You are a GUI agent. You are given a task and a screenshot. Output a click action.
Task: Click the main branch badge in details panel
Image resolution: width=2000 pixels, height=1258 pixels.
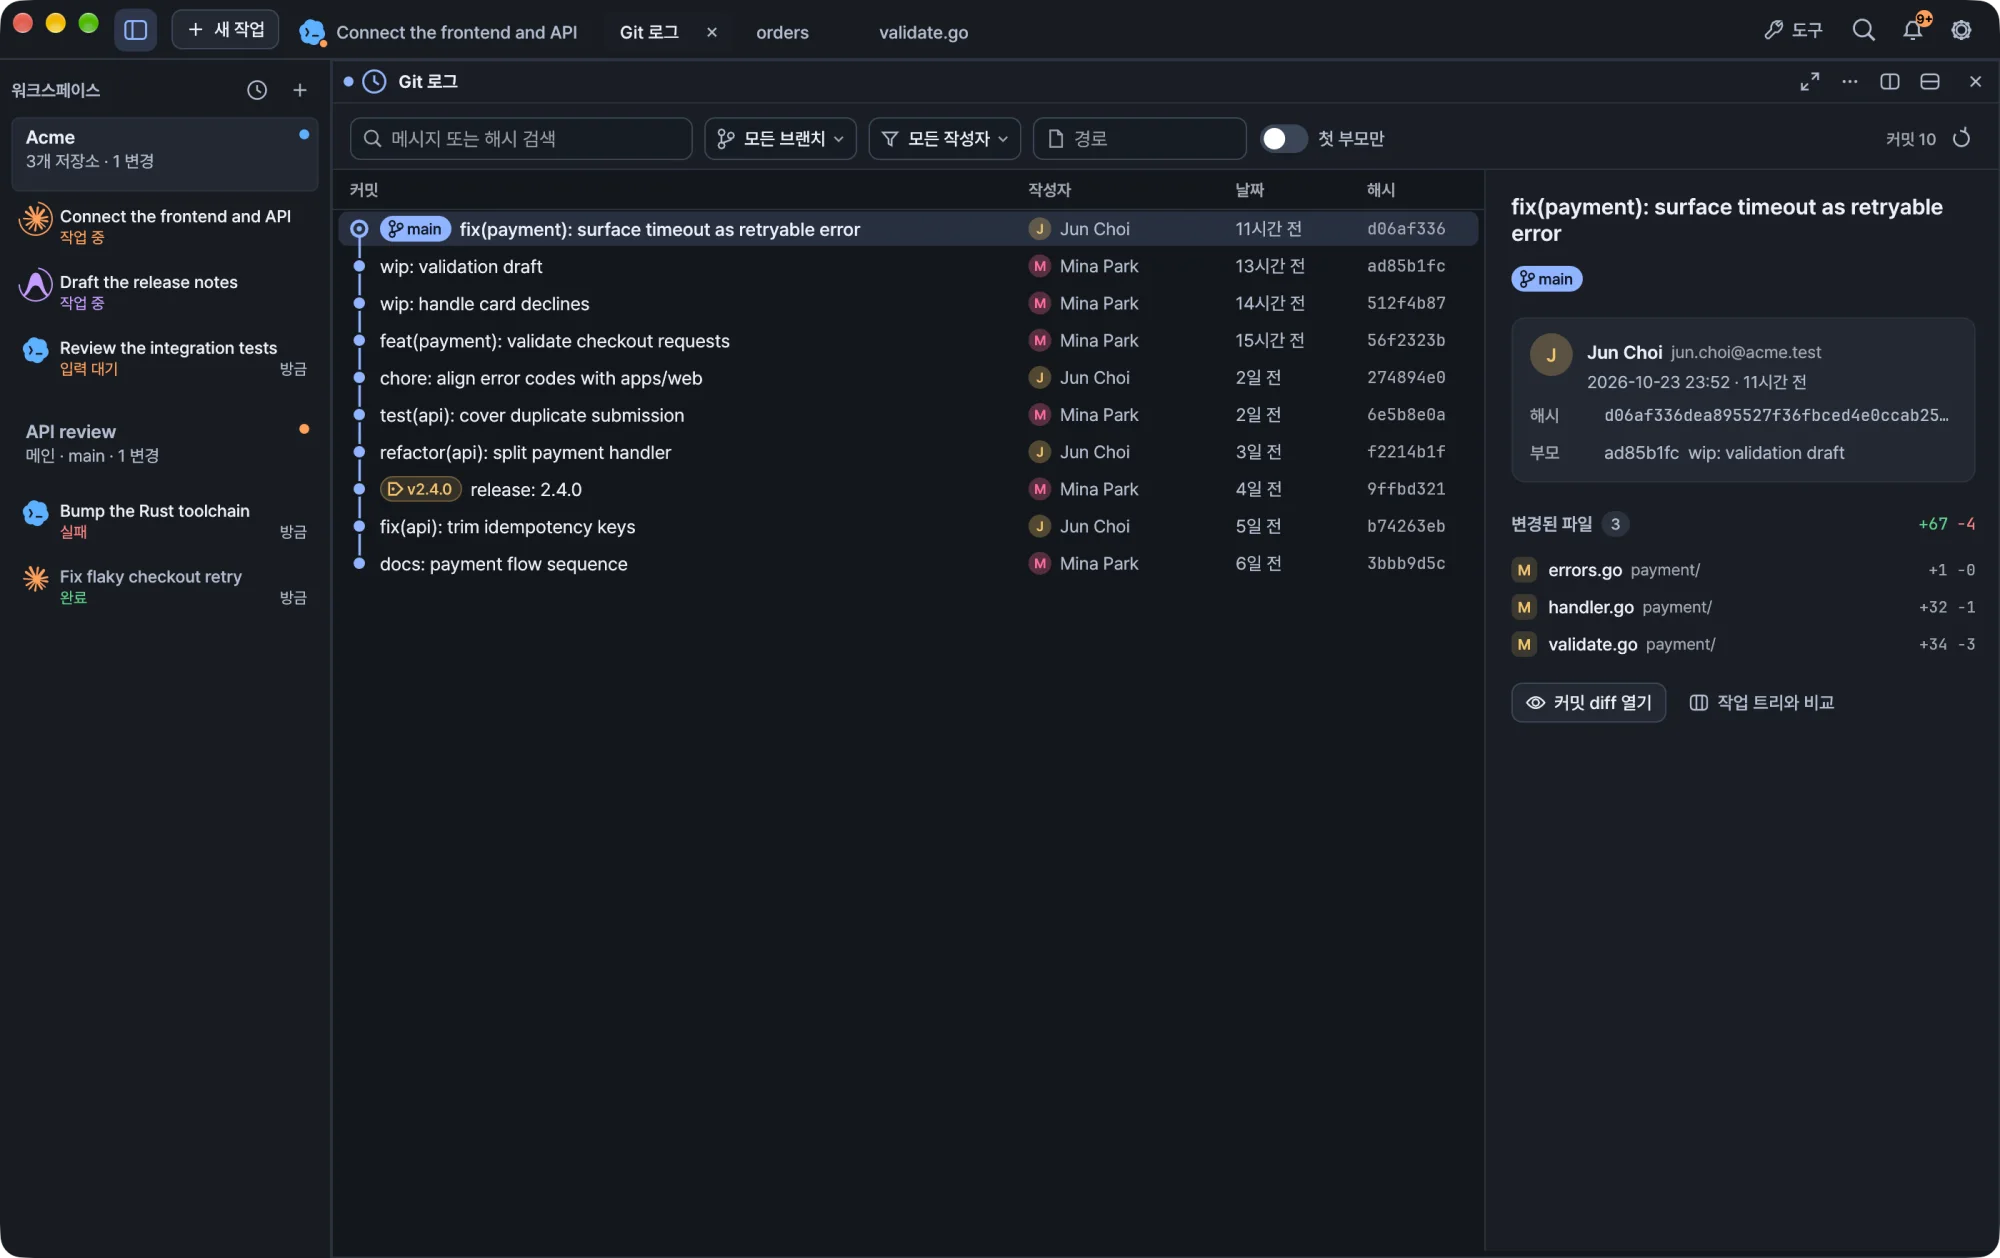[x=1546, y=279]
